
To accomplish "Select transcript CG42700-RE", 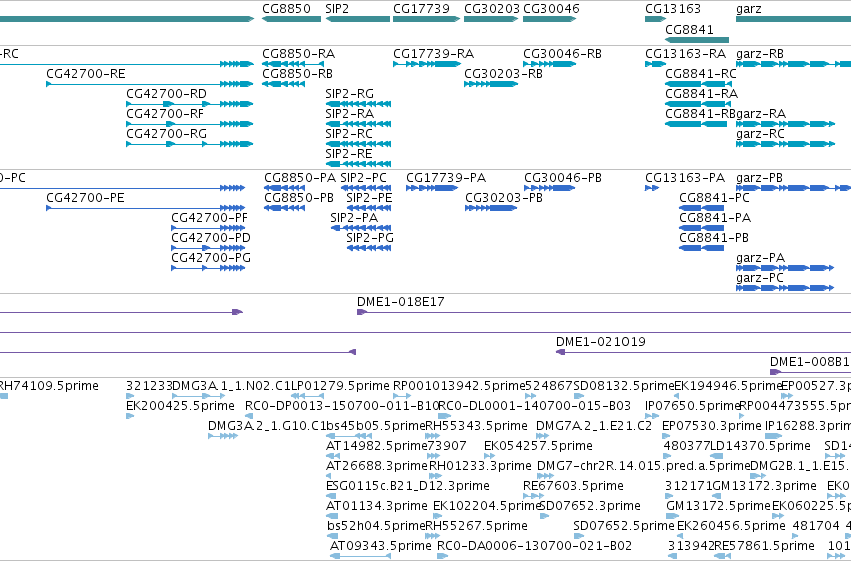I will (x=150, y=84).
